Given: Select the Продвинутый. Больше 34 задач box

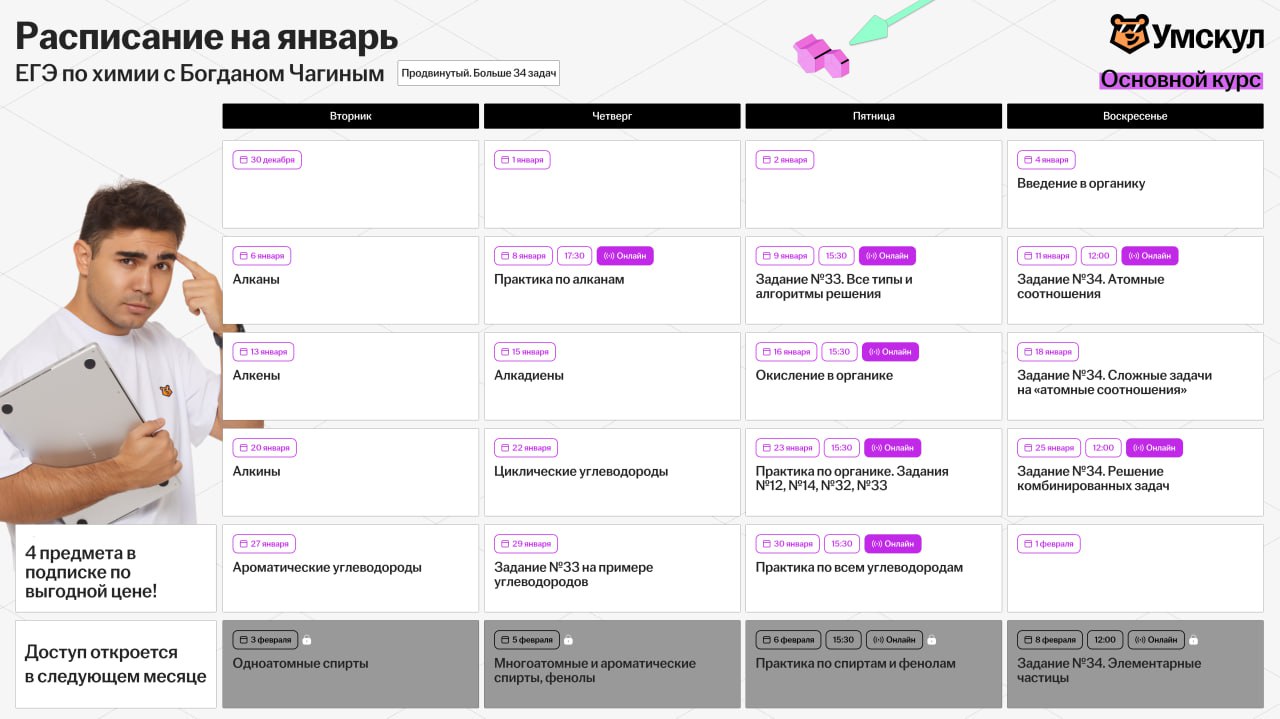Looking at the screenshot, I should 478,73.
